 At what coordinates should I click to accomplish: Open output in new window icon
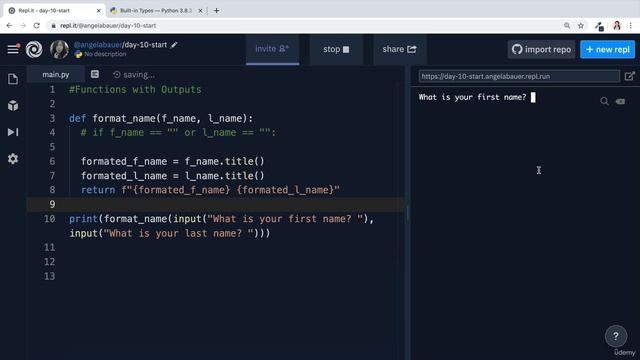629,76
